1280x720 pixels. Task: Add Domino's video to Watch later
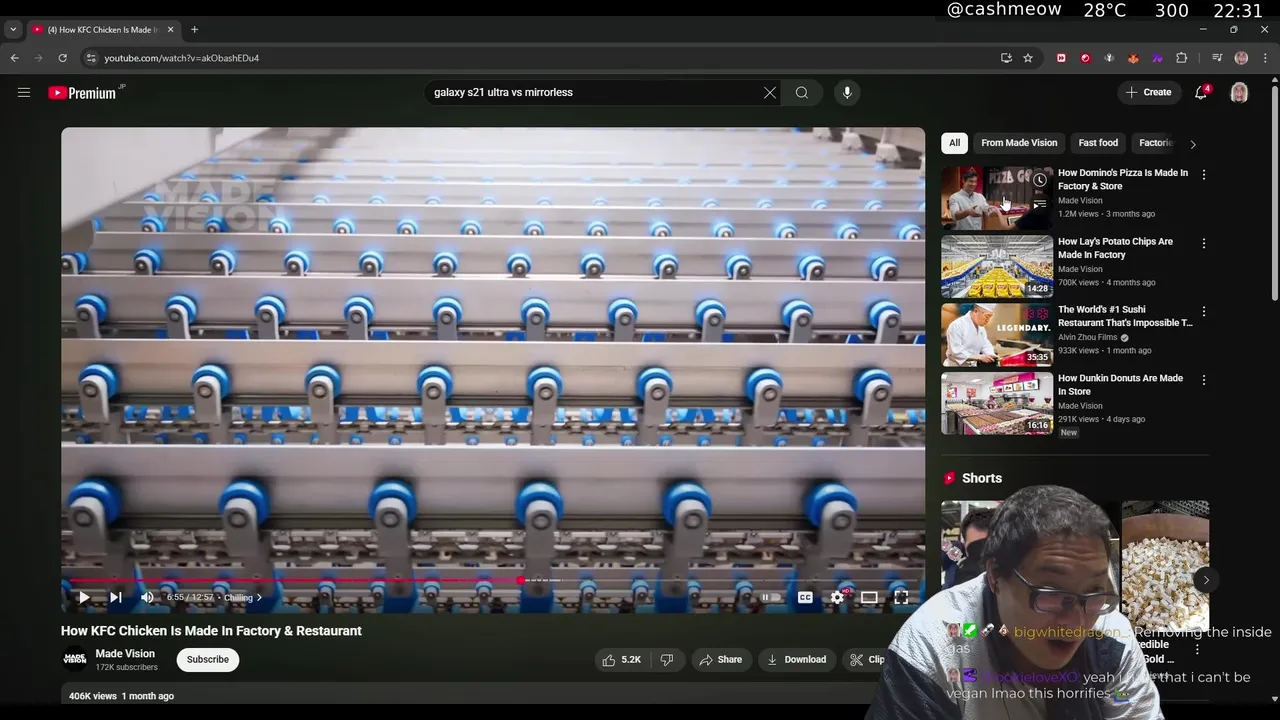coord(1040,180)
